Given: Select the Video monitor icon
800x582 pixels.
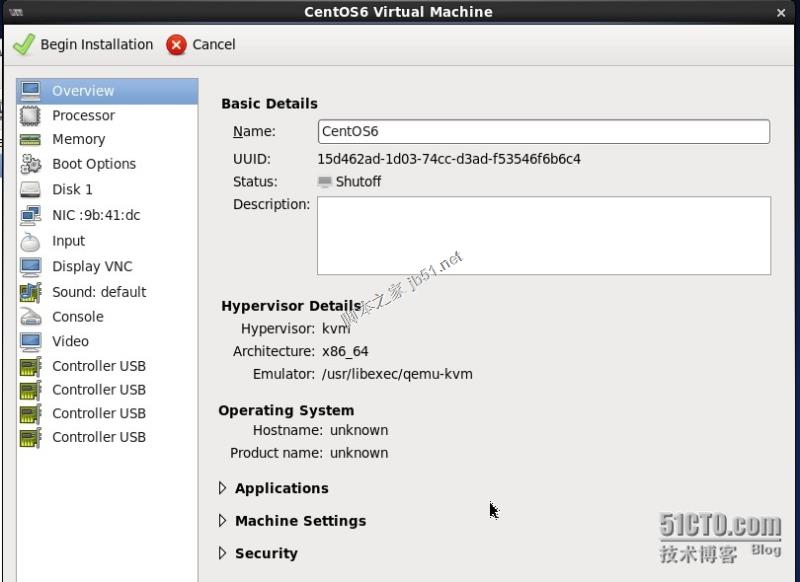Looking at the screenshot, I should [x=31, y=342].
